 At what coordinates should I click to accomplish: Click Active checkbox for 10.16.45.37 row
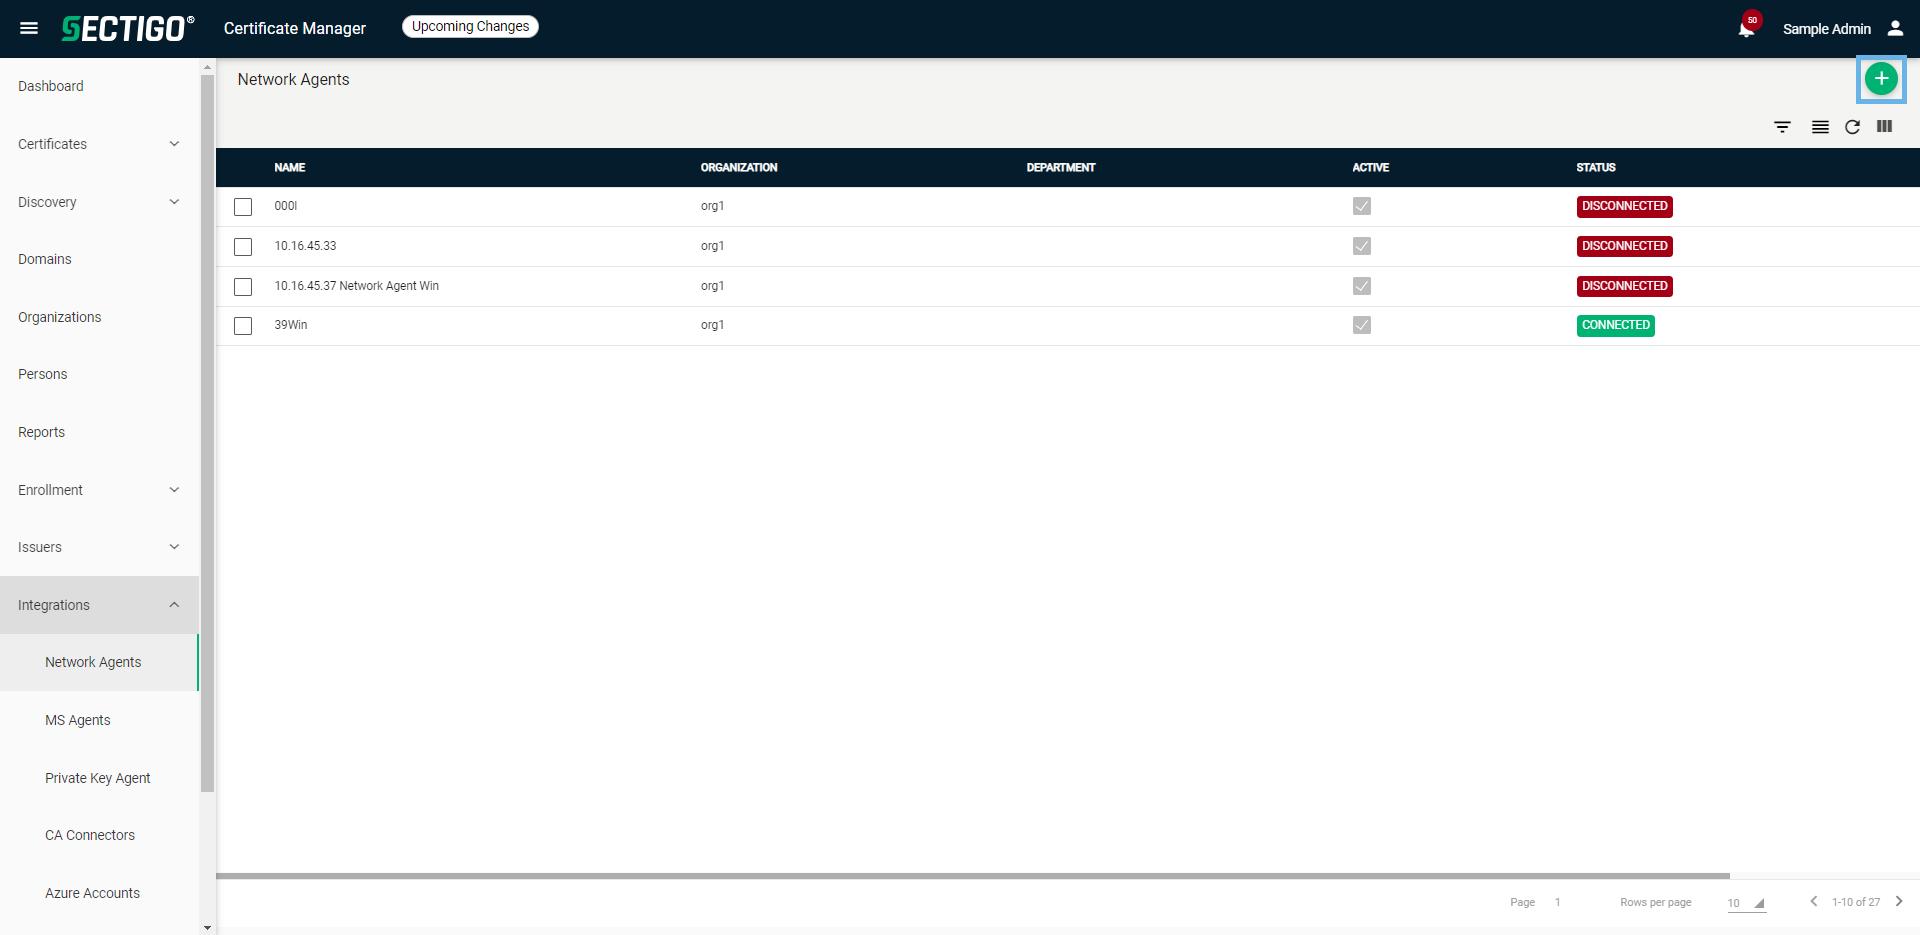[x=1362, y=286]
